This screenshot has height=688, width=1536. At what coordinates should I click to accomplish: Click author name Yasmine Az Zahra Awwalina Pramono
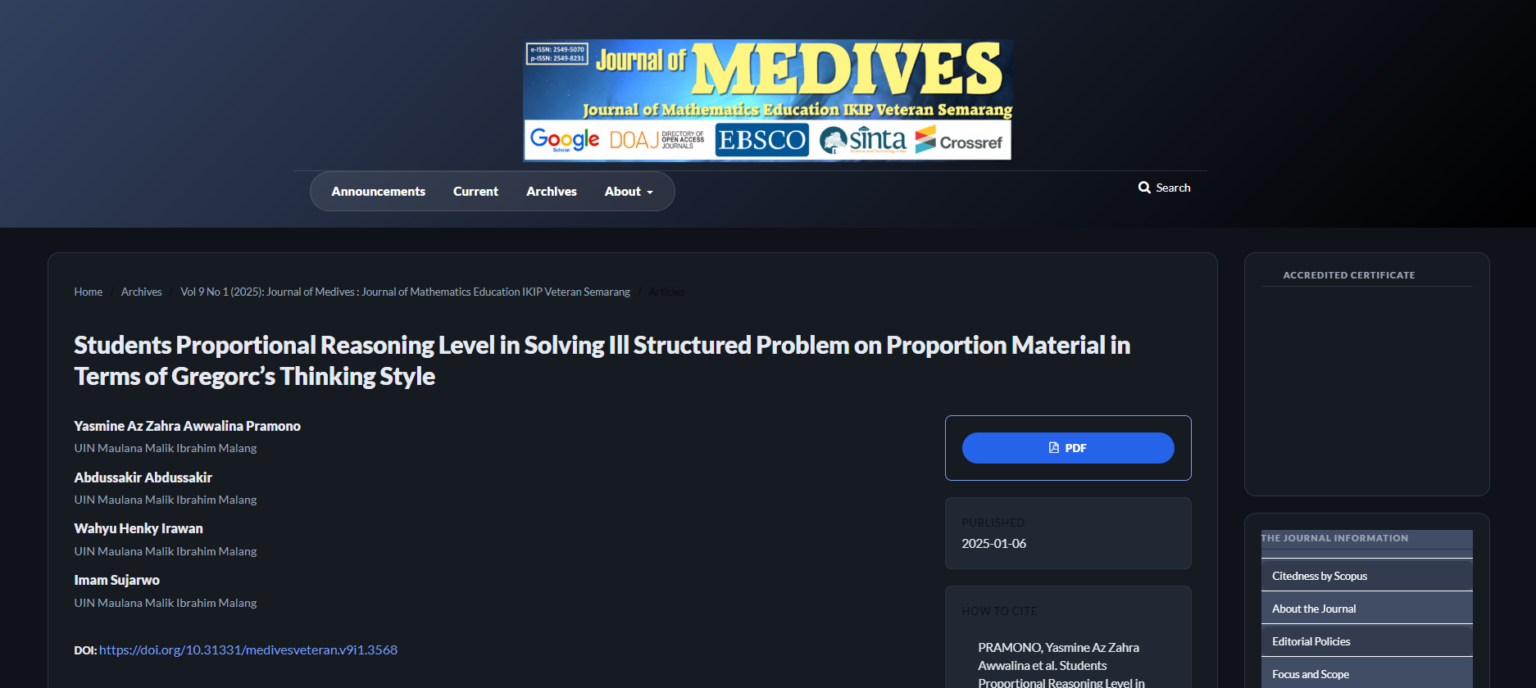click(x=187, y=426)
